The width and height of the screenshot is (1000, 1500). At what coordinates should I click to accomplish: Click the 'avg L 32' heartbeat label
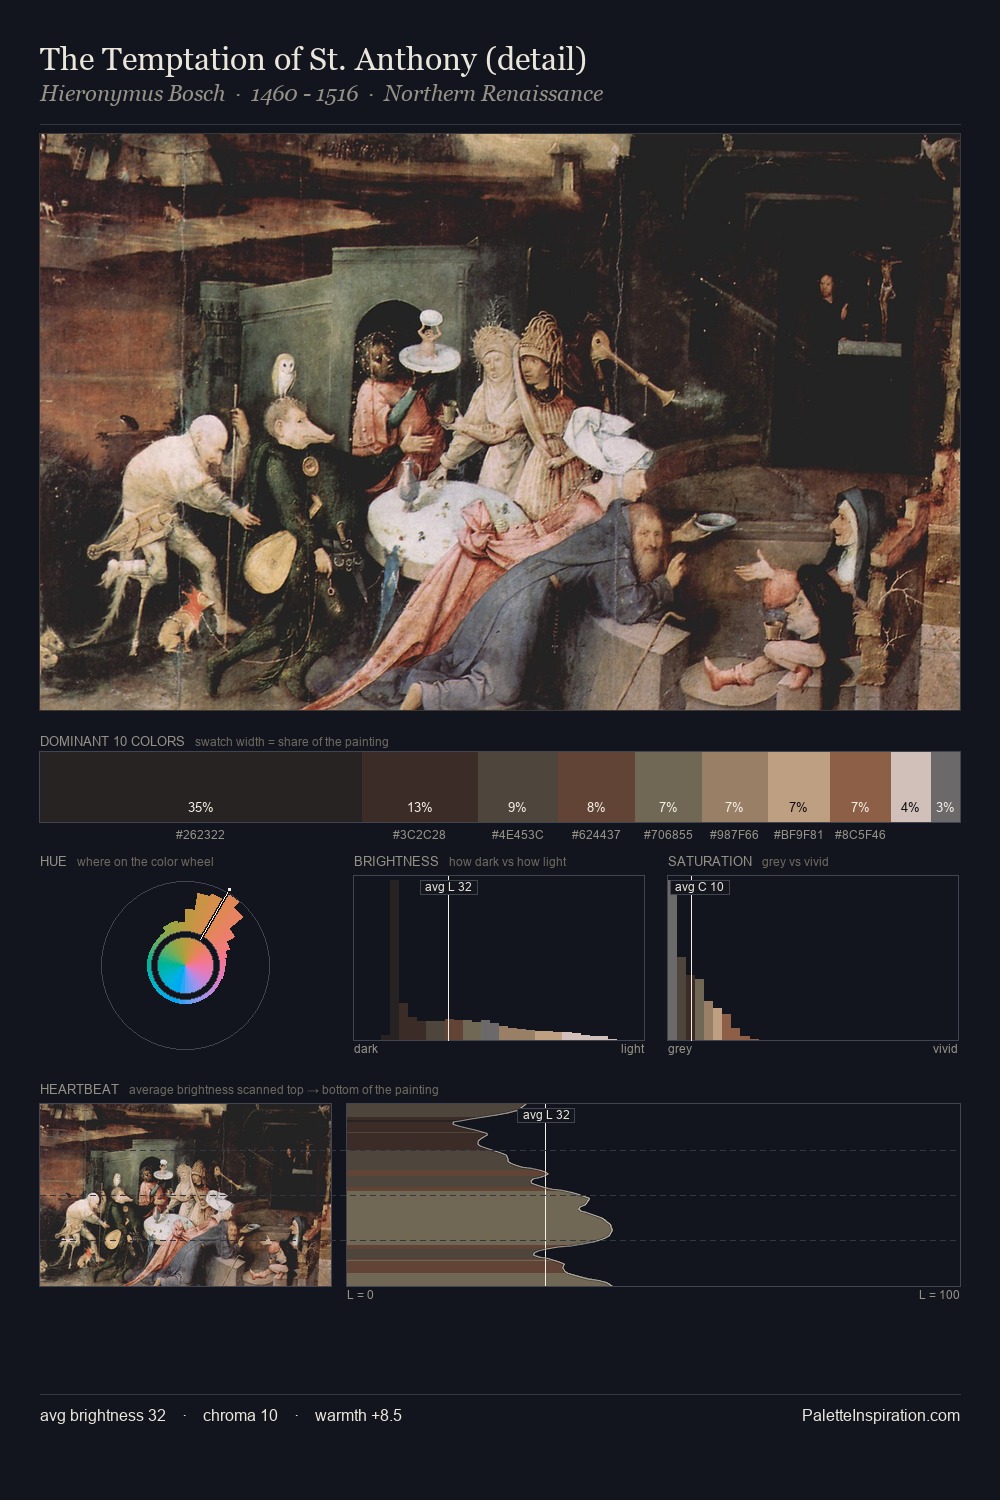546,1115
